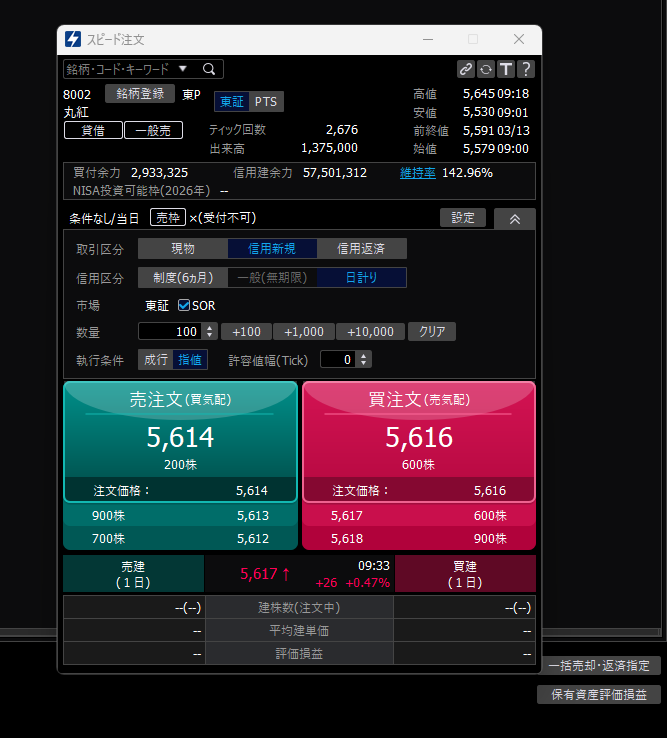Viewport: 667px width, 738px height.
Task: Click the magnifier search icon
Action: point(209,69)
